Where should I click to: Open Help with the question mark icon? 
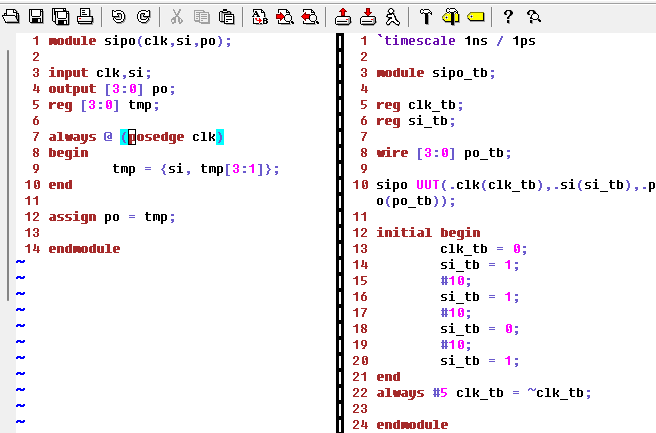tap(508, 16)
